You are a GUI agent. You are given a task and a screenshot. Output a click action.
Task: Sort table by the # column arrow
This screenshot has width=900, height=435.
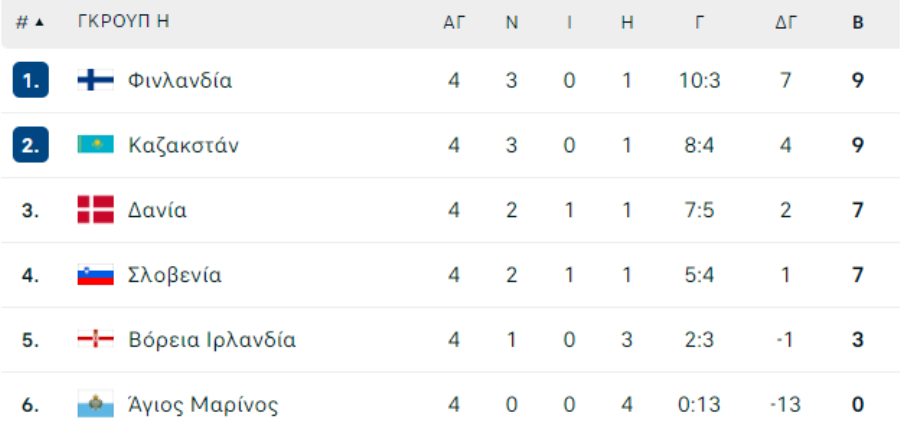[x=39, y=22]
